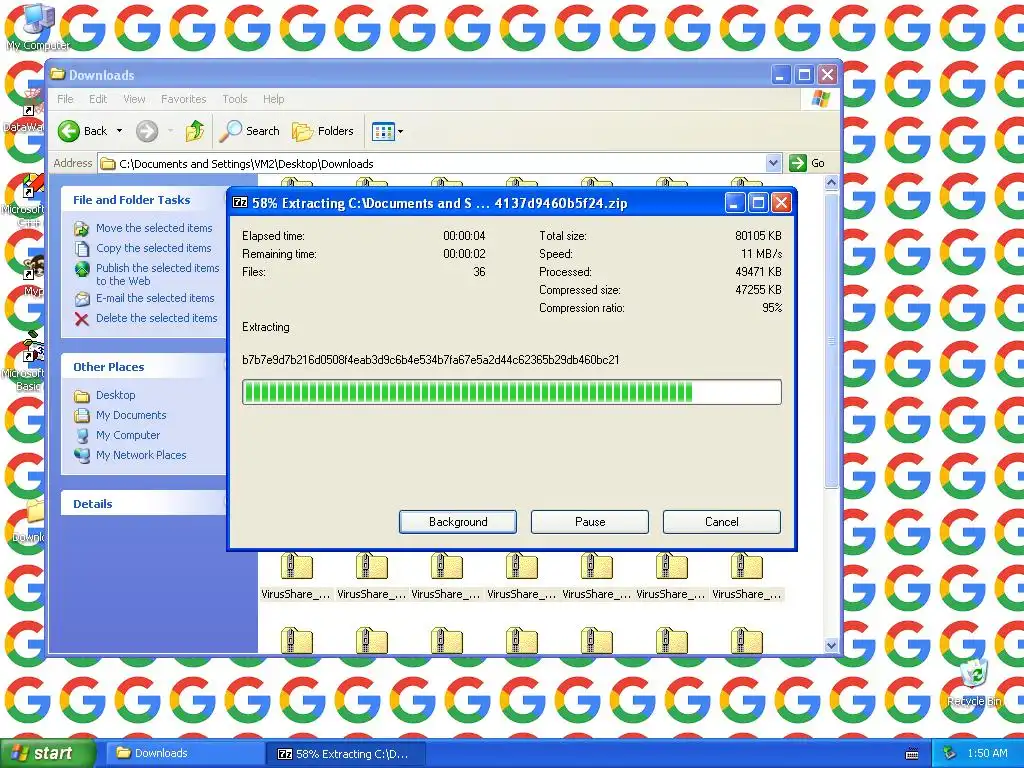Screen dimensions: 1024x768
Task: Click the green extraction progress bar
Action: click(x=511, y=392)
